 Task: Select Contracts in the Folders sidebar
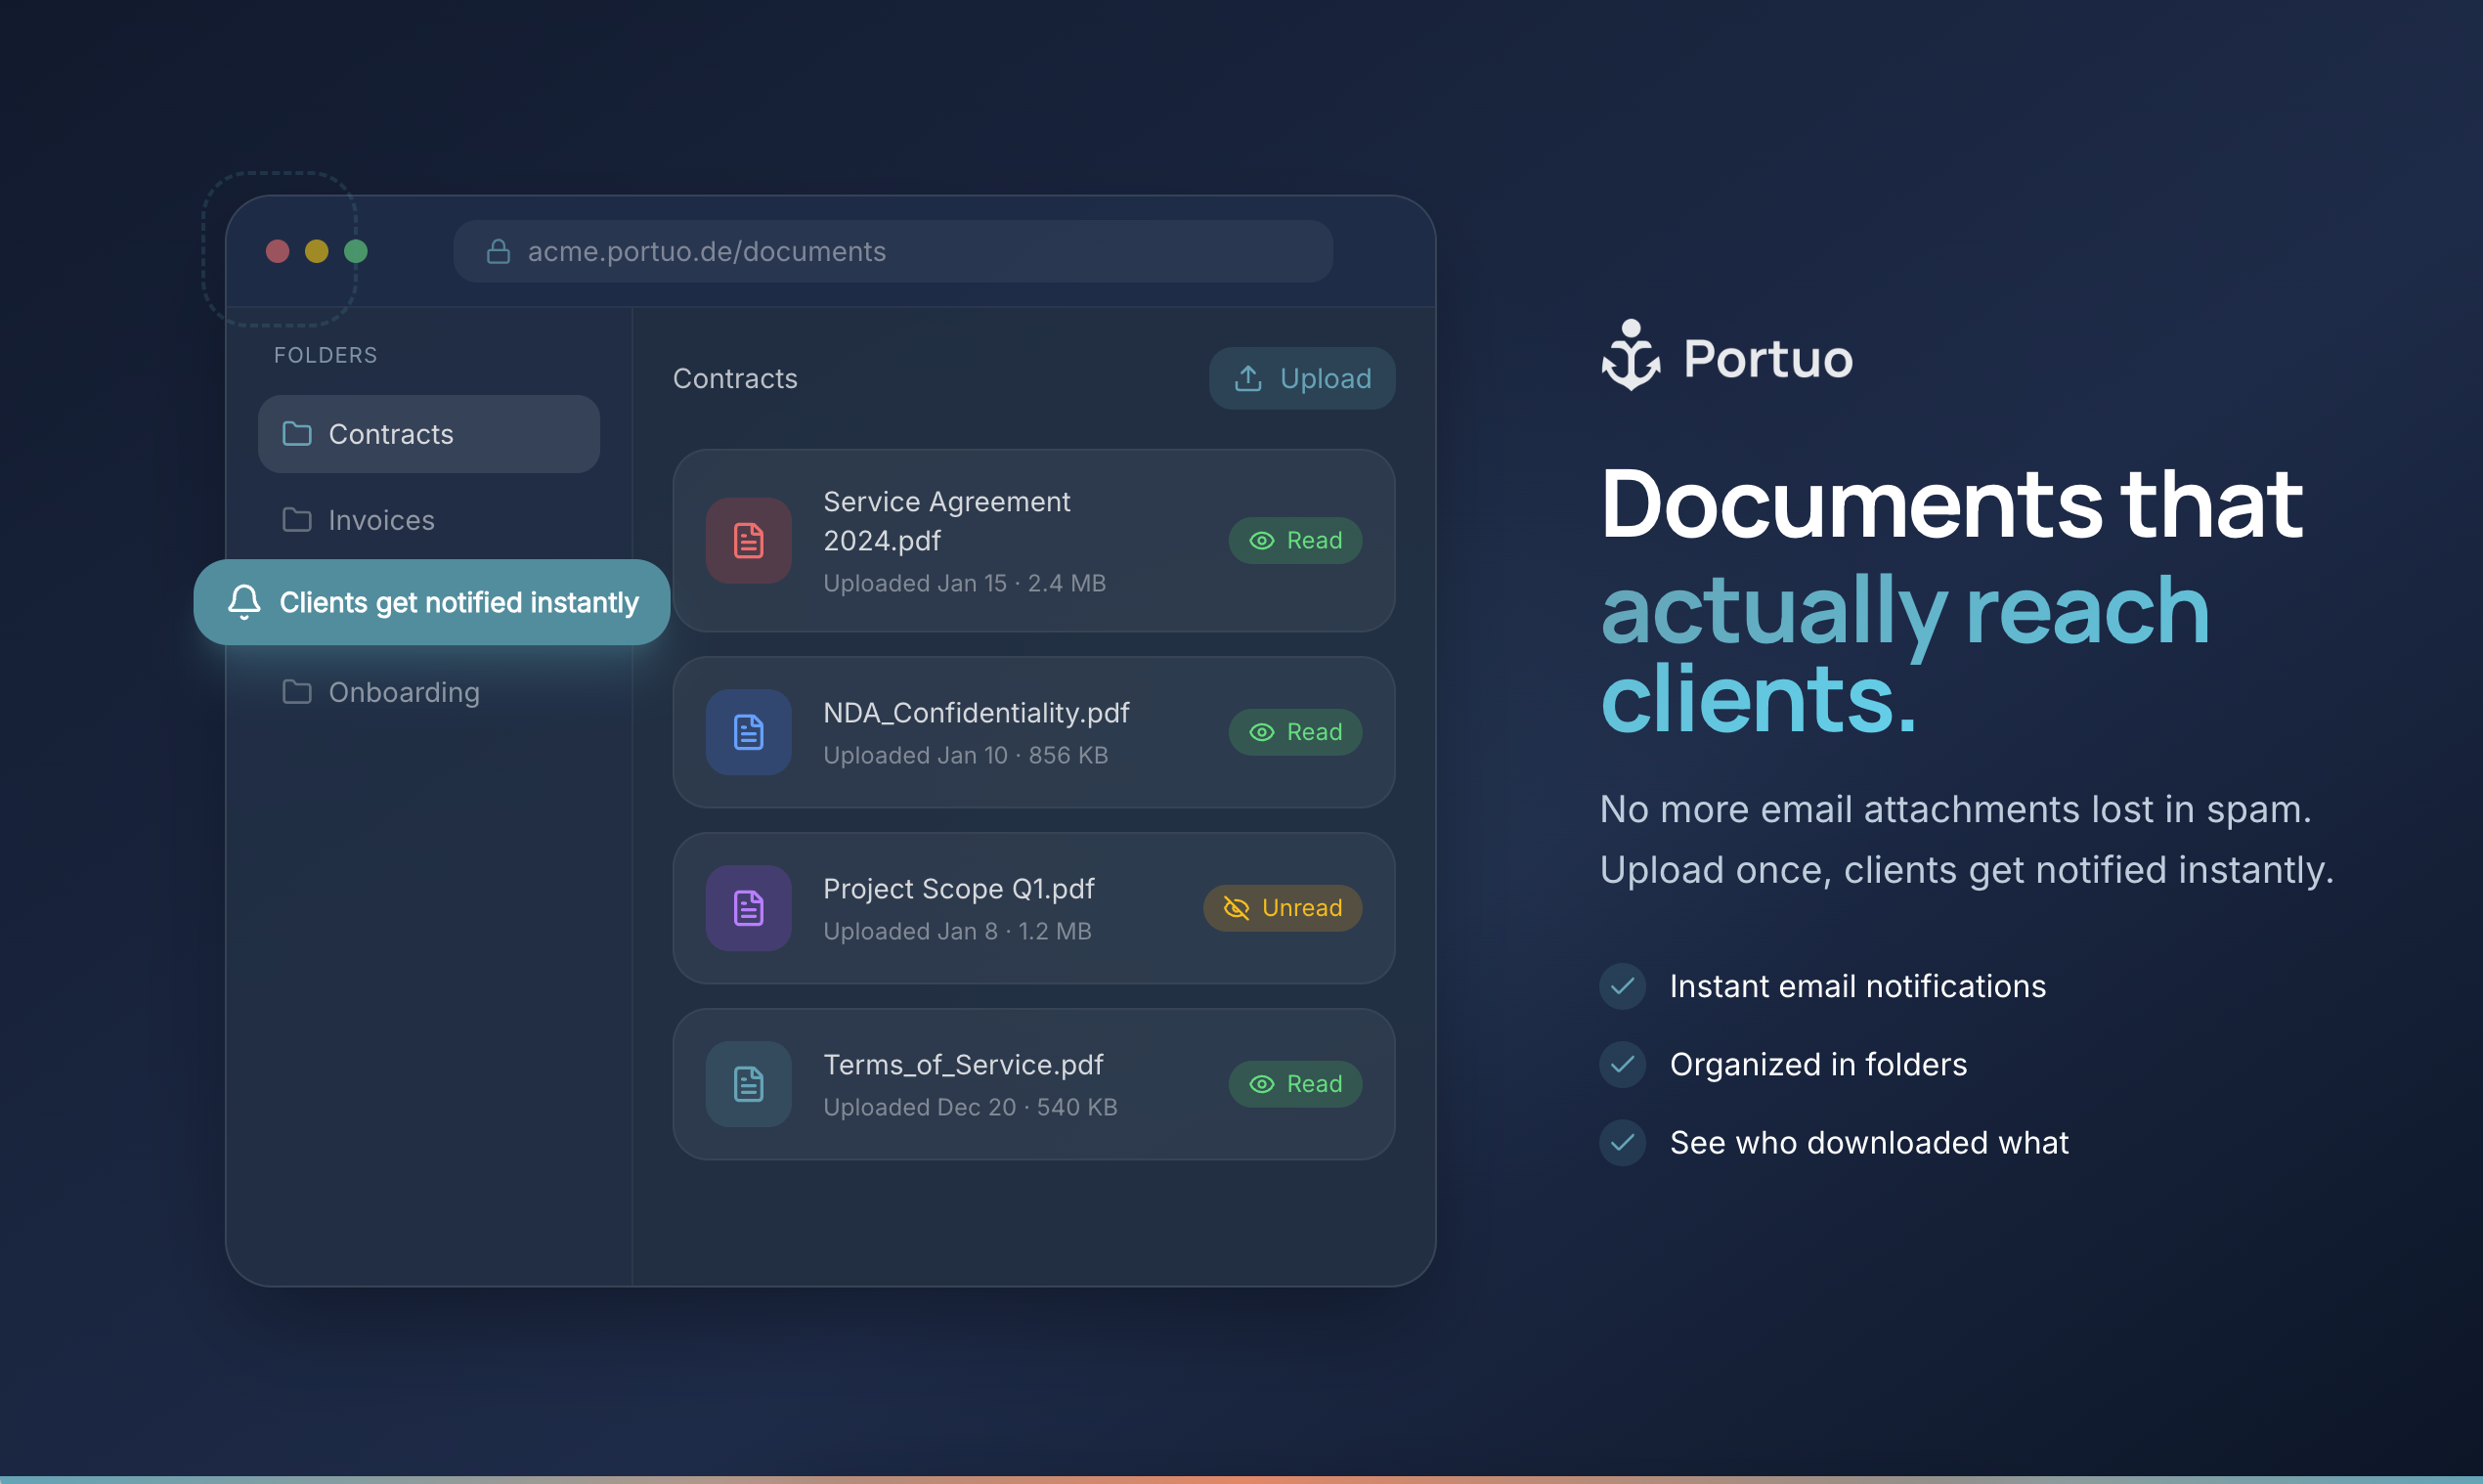[428, 433]
